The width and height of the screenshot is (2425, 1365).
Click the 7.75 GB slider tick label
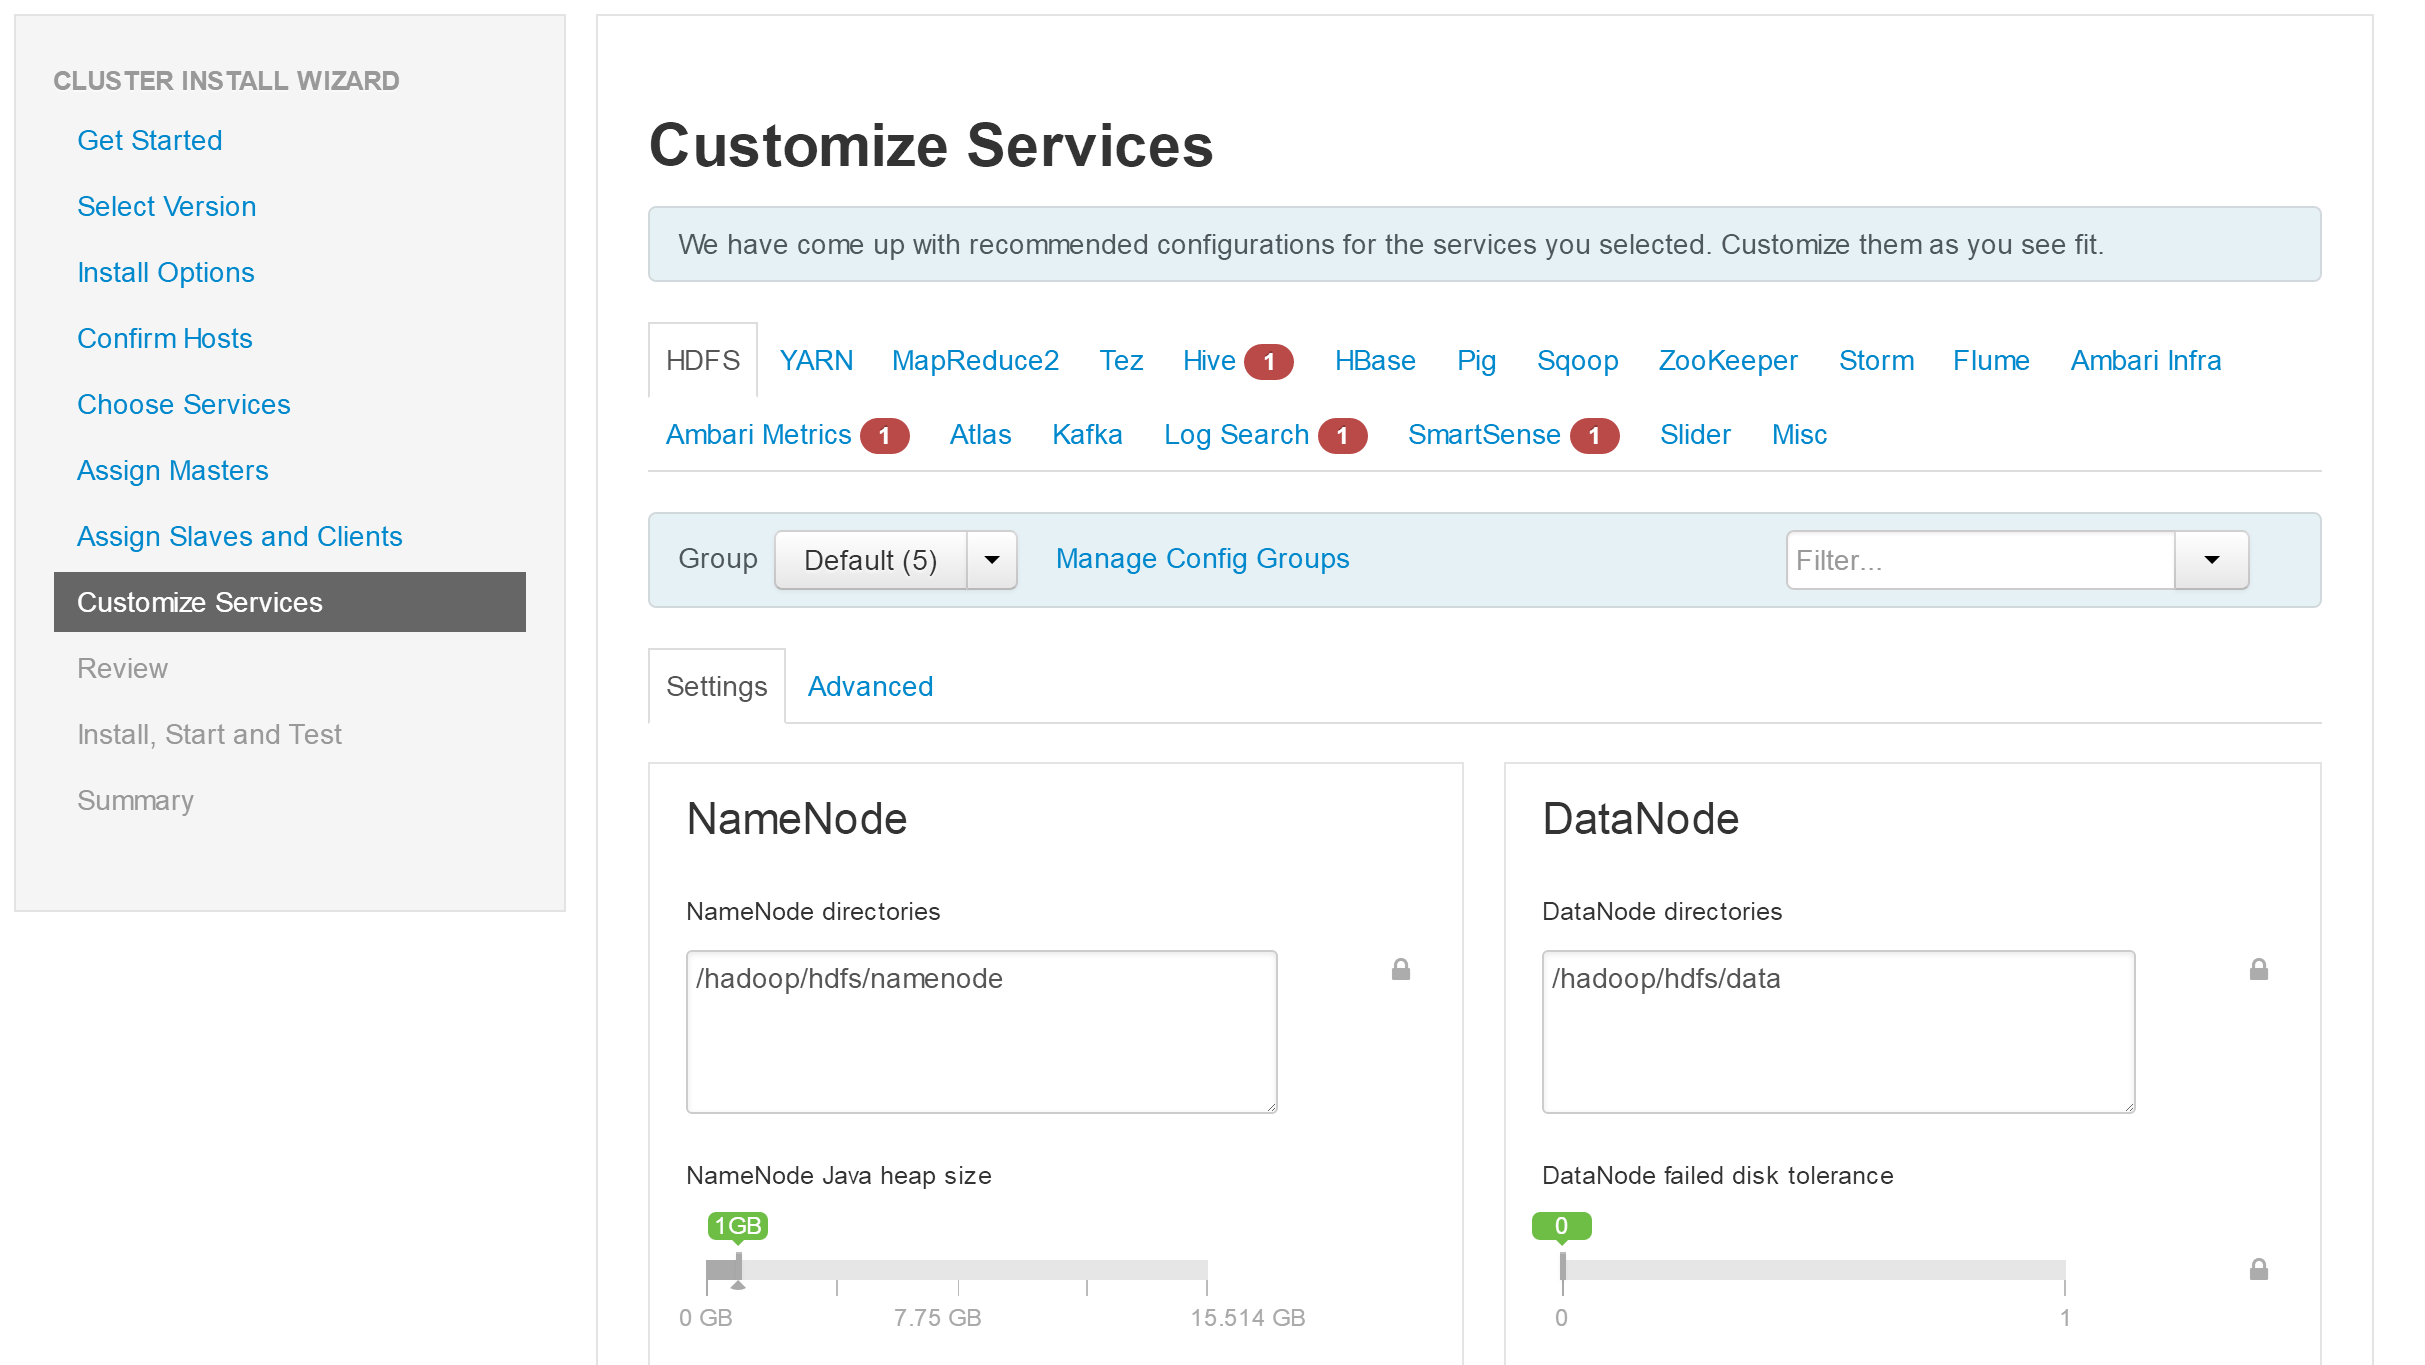pos(938,1318)
